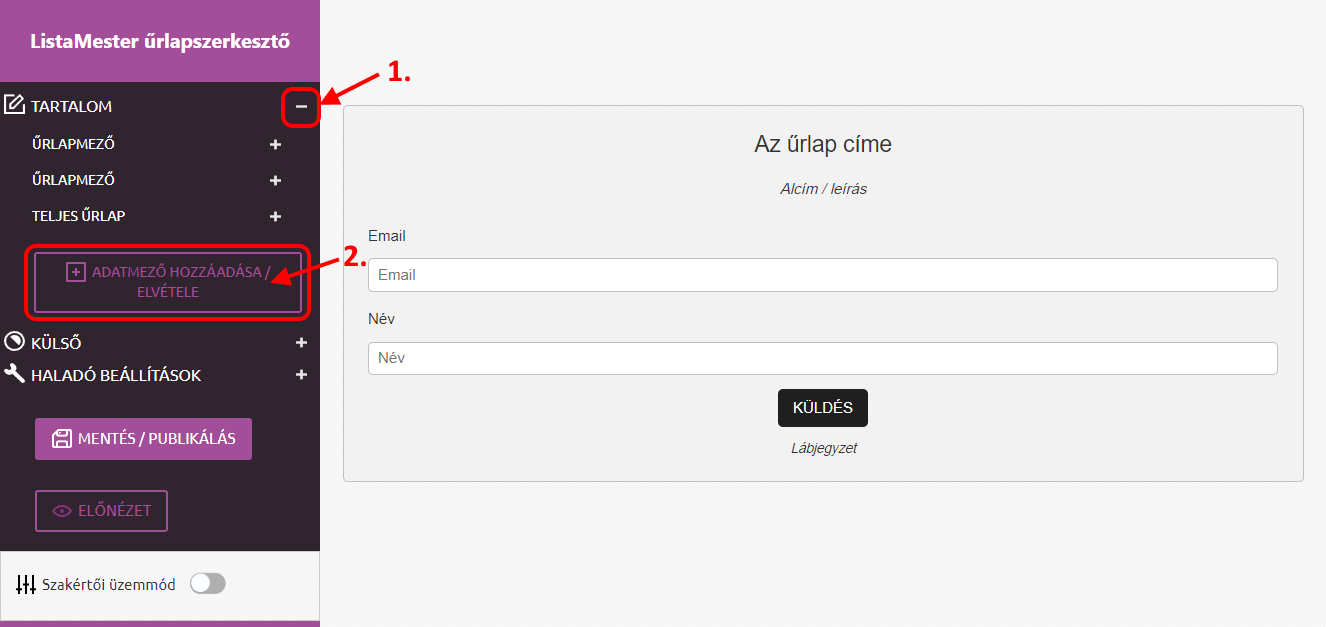1326x627 pixels.
Task: Open the TELJES ŰRLAP menu item
Action: [78, 216]
